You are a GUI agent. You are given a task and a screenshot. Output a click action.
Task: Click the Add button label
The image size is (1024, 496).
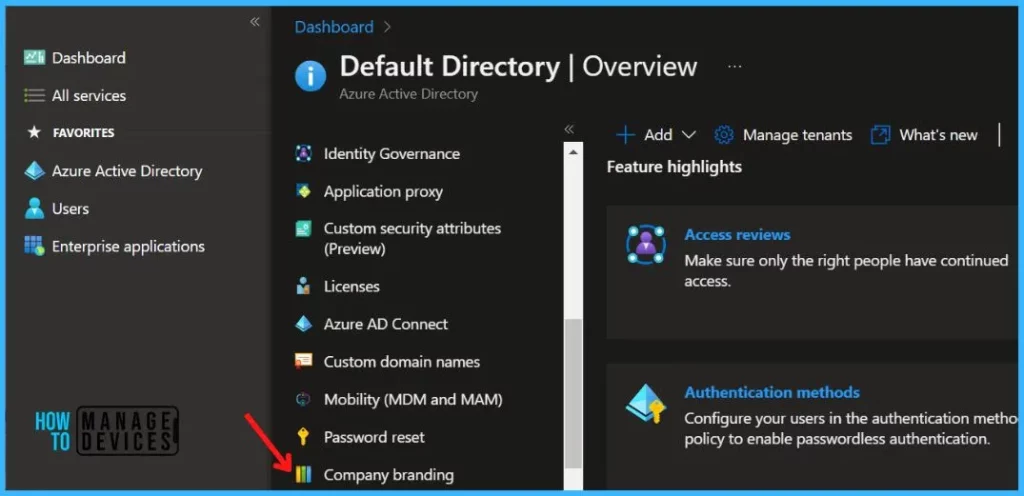(x=658, y=135)
